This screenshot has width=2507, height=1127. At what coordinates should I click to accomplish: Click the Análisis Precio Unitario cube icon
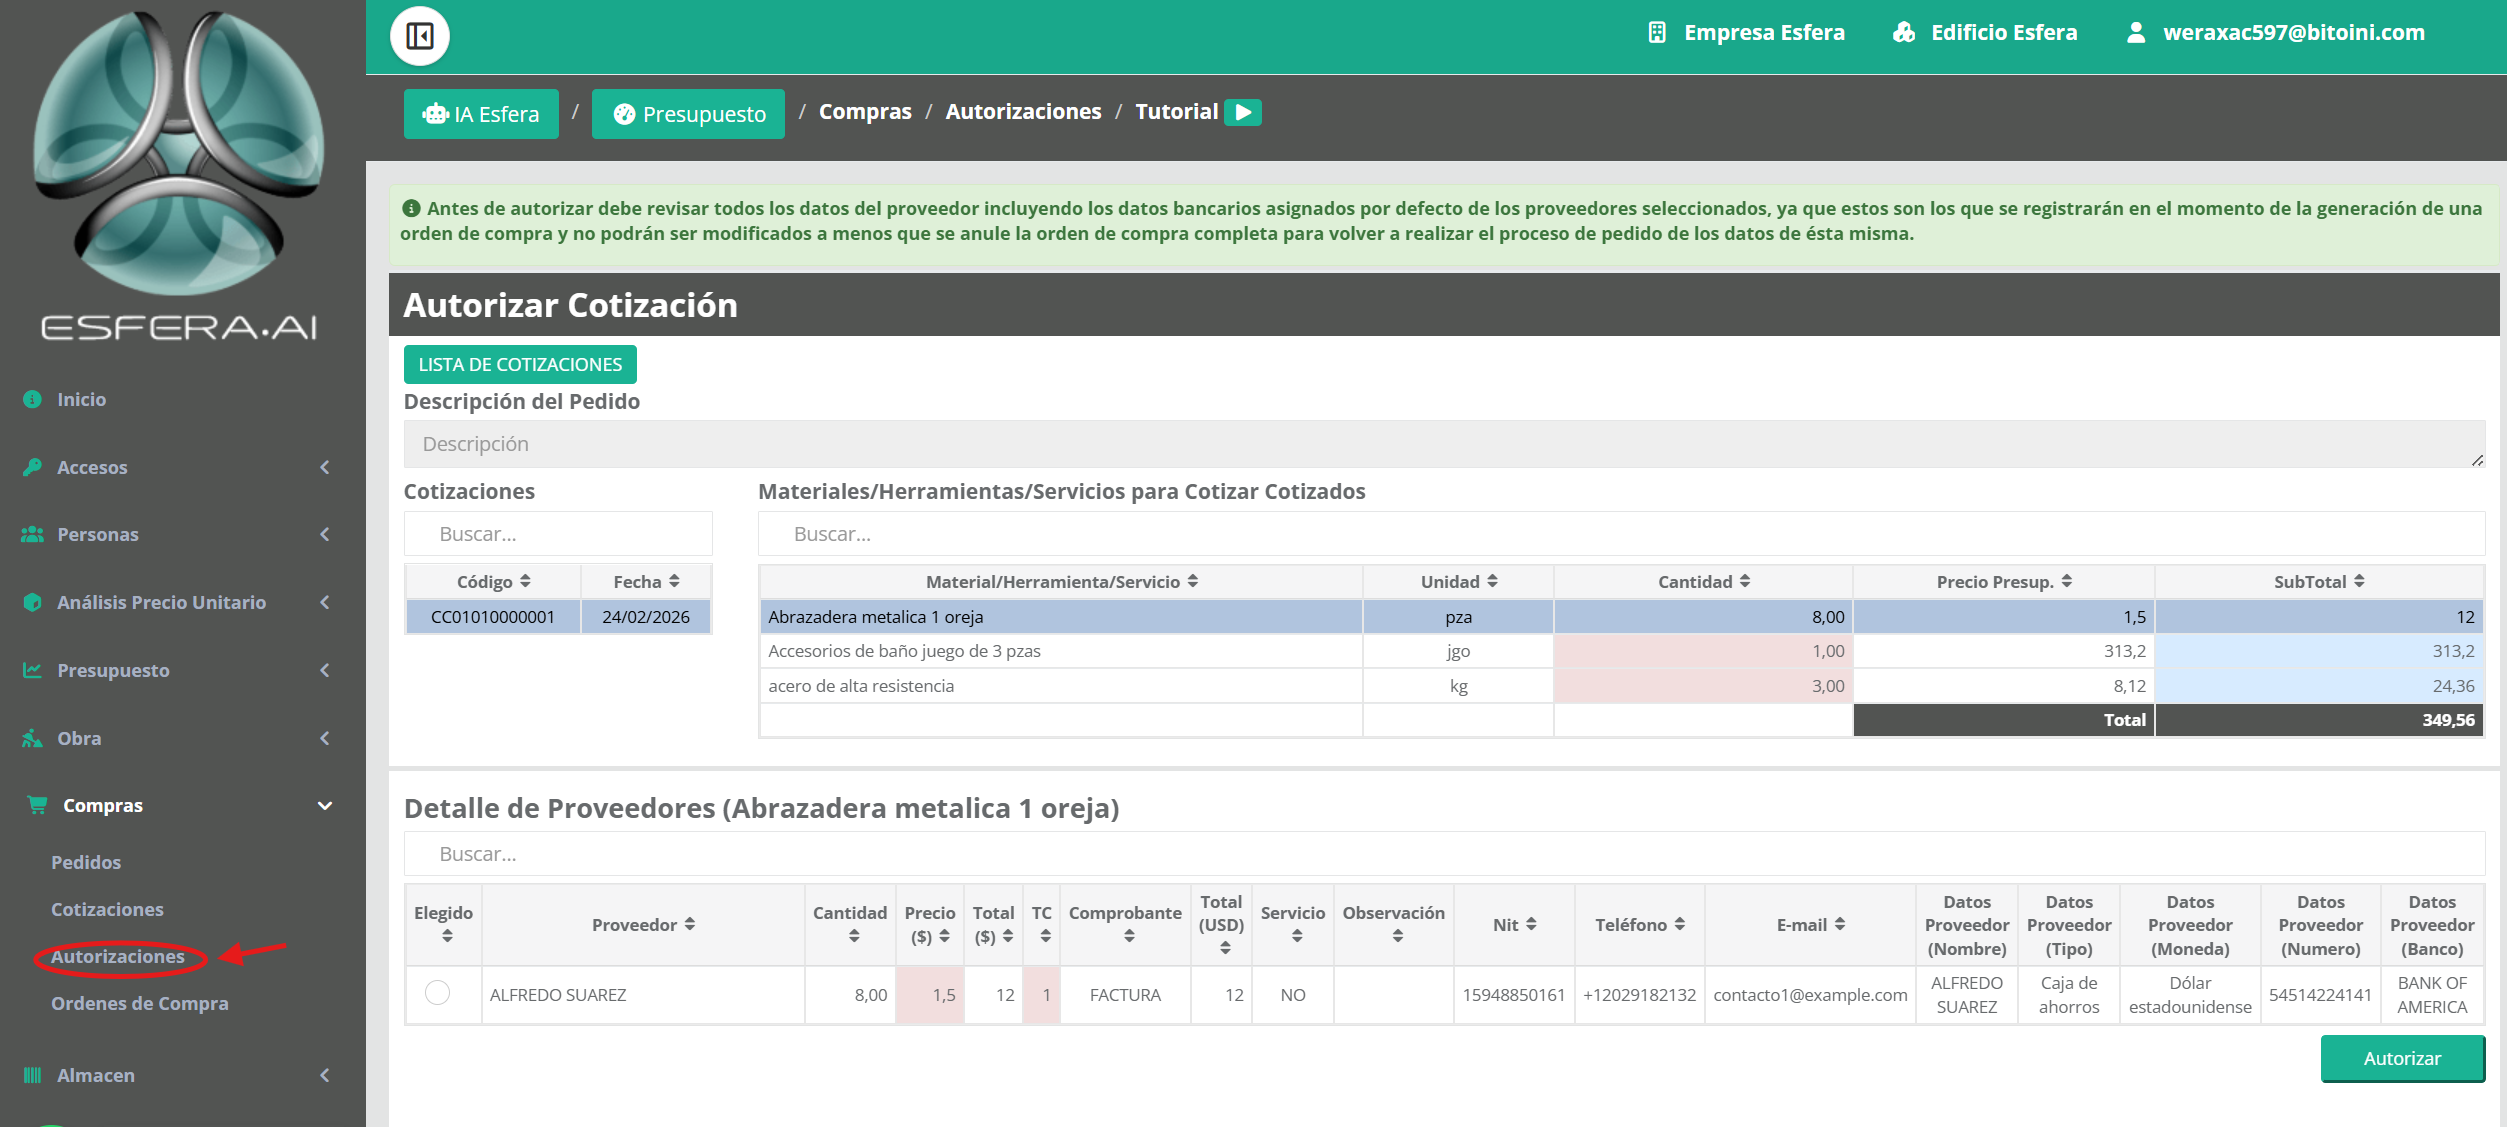click(33, 602)
